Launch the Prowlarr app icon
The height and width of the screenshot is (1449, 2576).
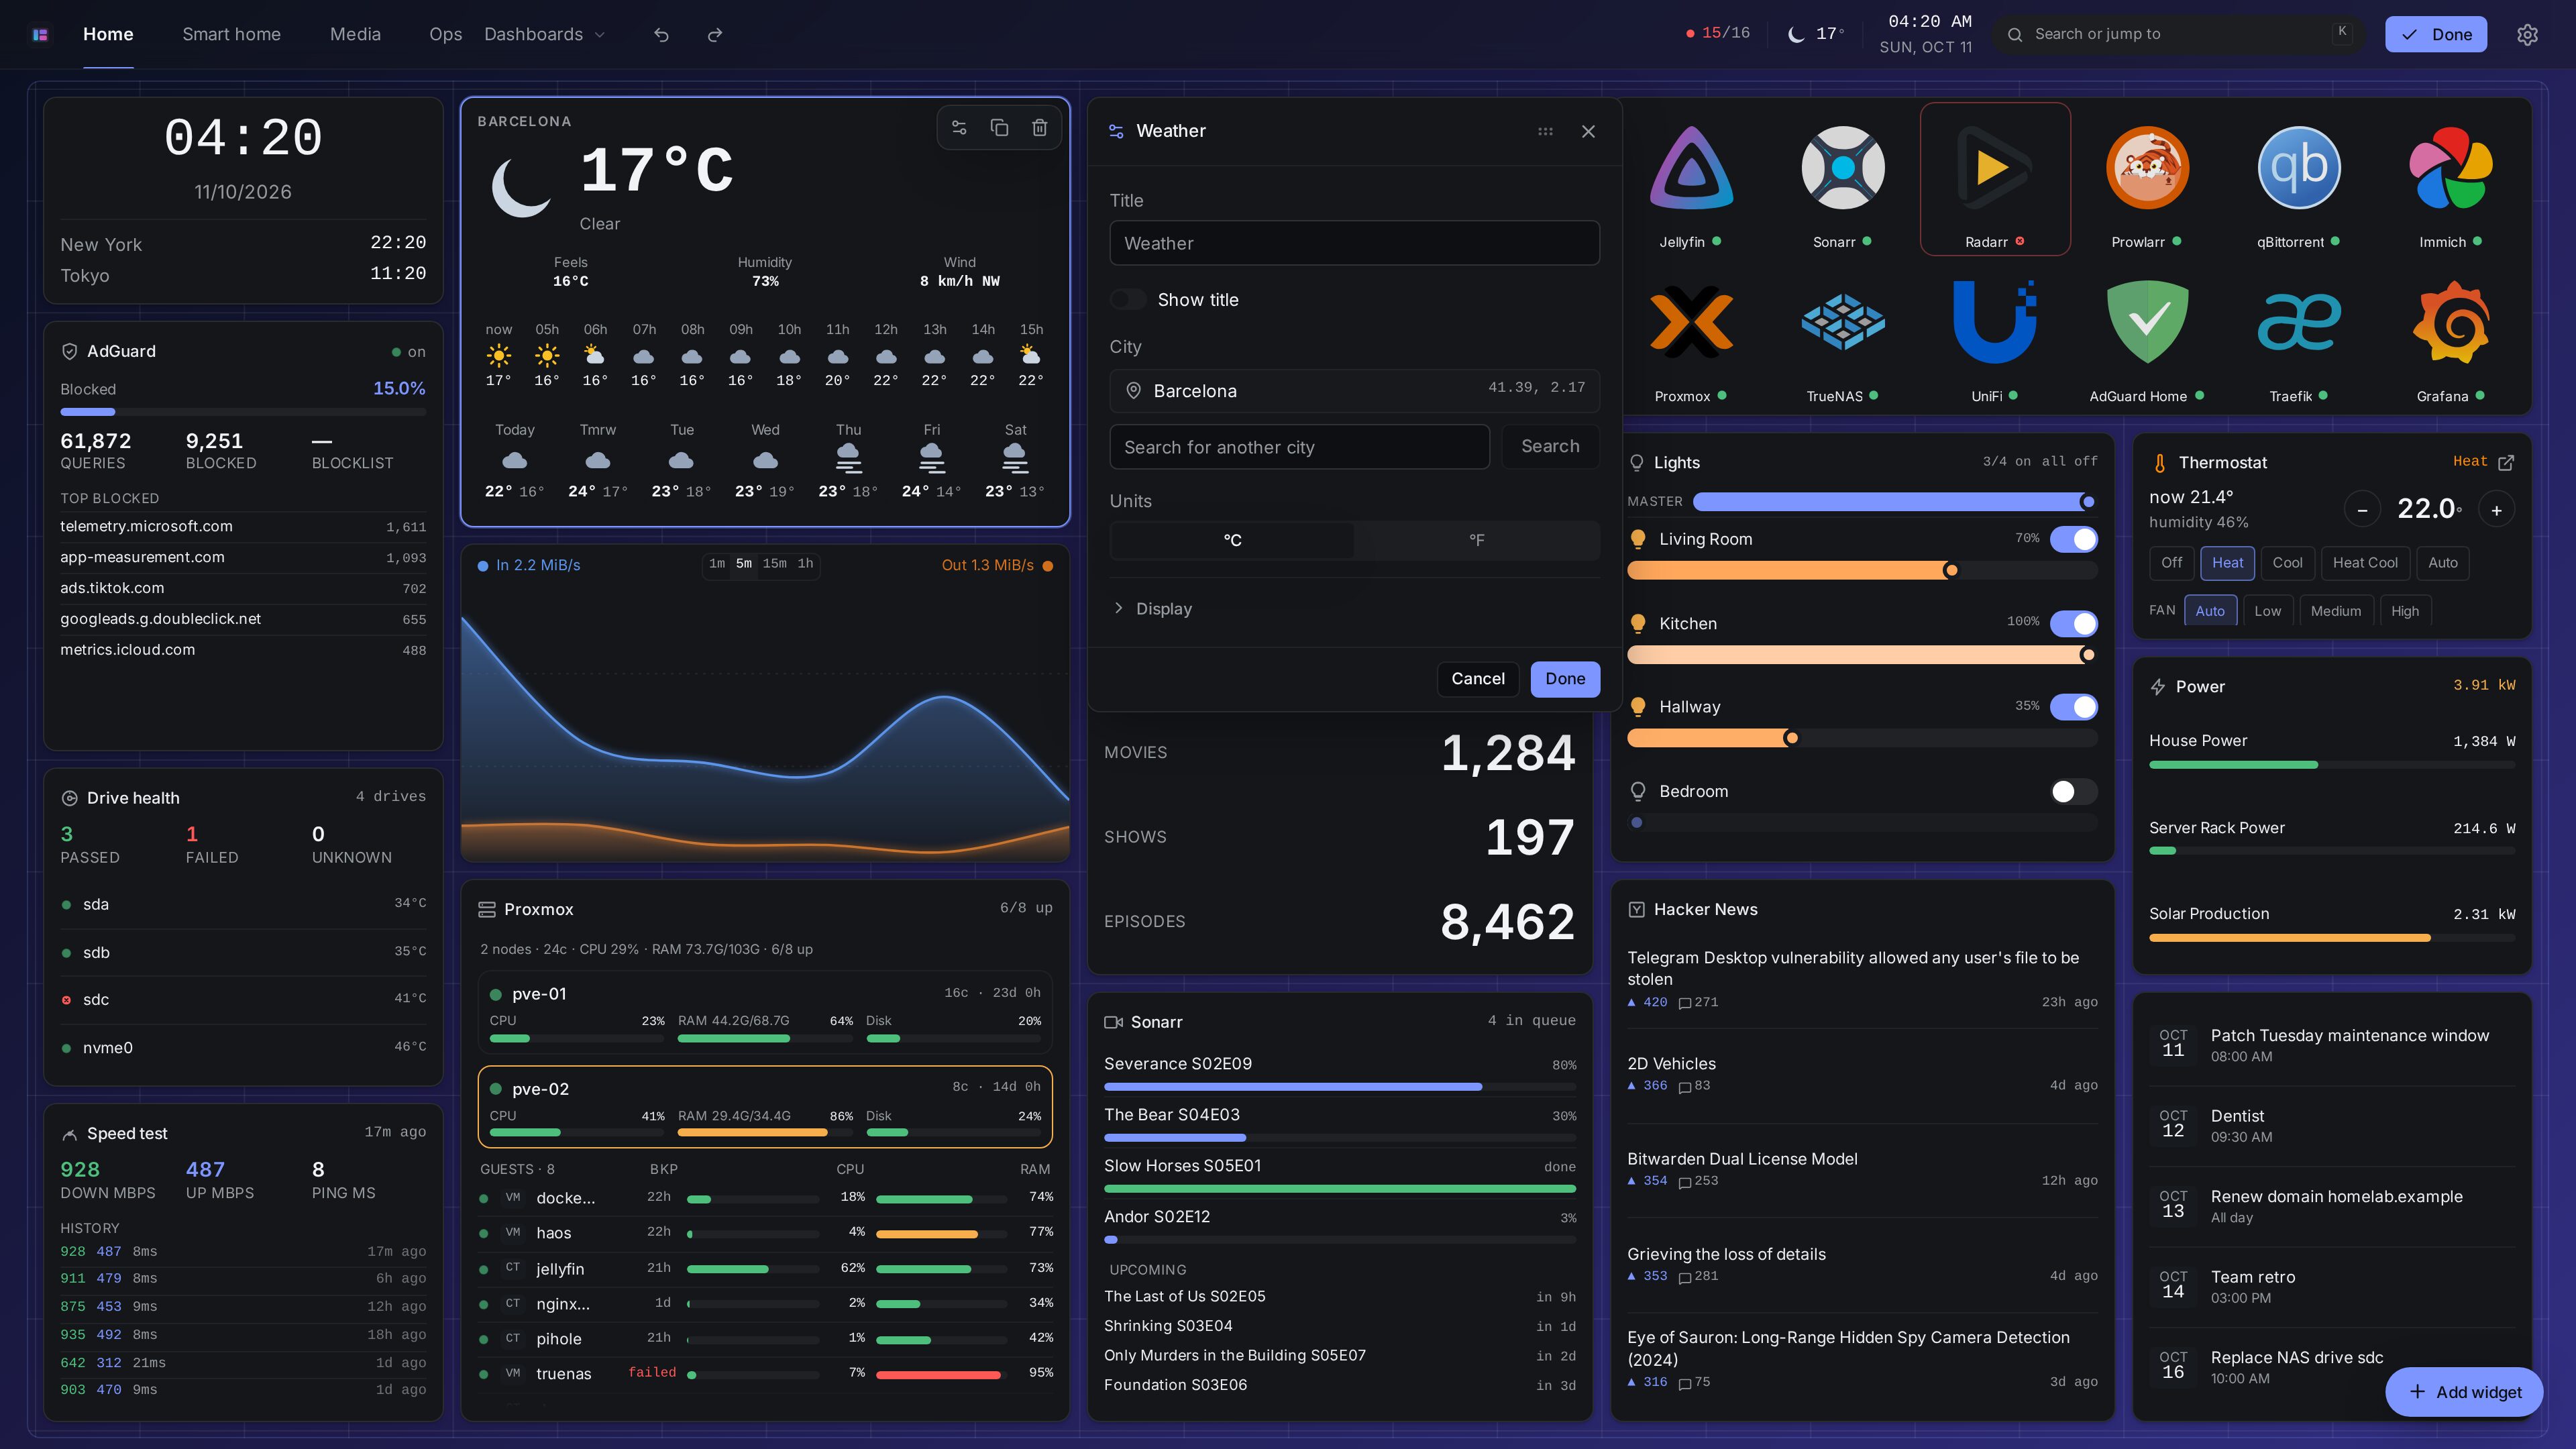tap(2147, 168)
